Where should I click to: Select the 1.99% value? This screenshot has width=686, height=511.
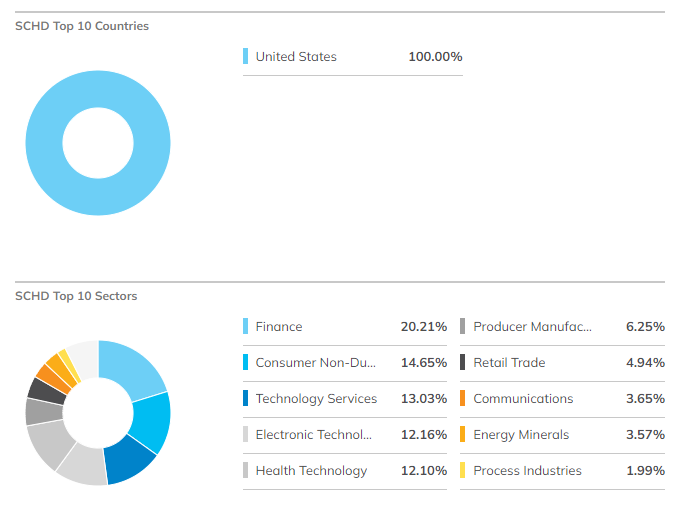click(x=645, y=470)
